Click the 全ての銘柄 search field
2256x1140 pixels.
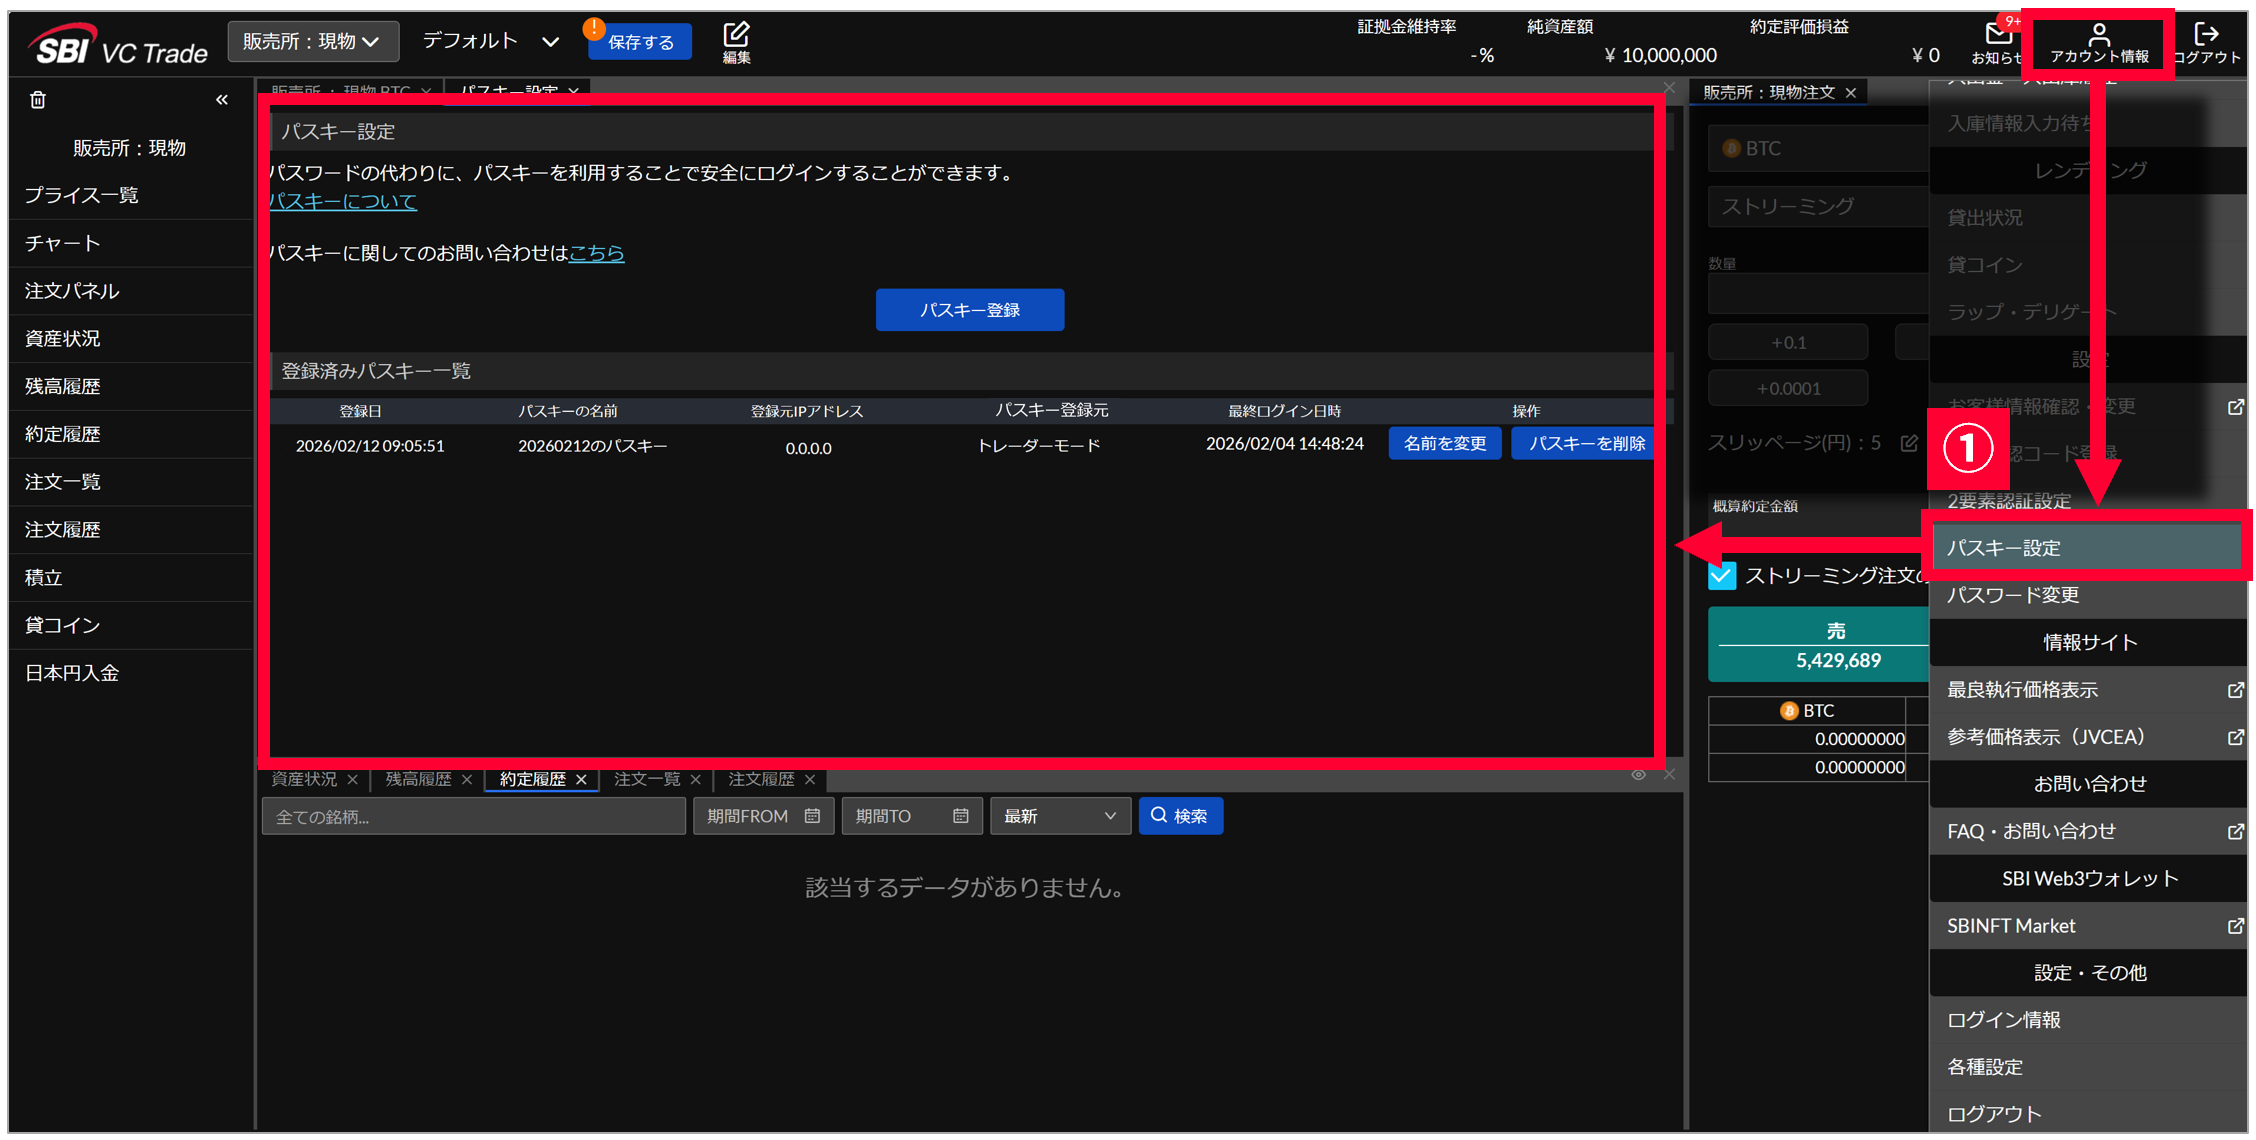[472, 816]
